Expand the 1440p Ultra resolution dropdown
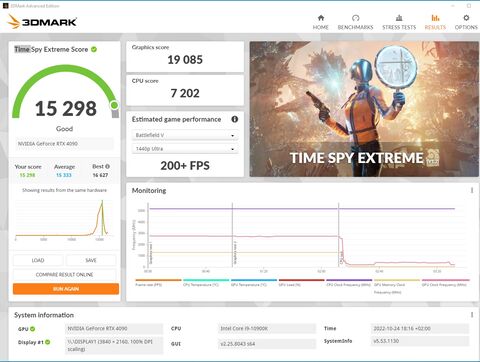Viewport: 480px width, 362px height. (185, 149)
